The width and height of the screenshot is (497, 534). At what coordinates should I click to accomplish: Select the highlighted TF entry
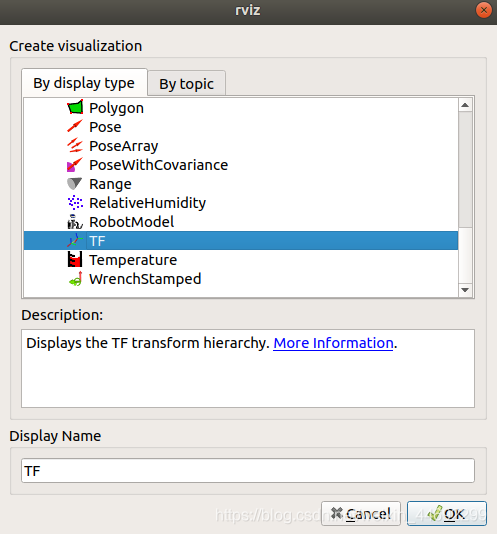[241, 241]
